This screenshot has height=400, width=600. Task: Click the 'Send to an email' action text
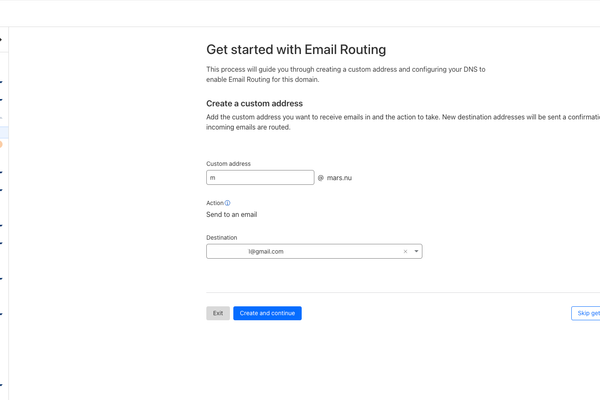tap(231, 215)
